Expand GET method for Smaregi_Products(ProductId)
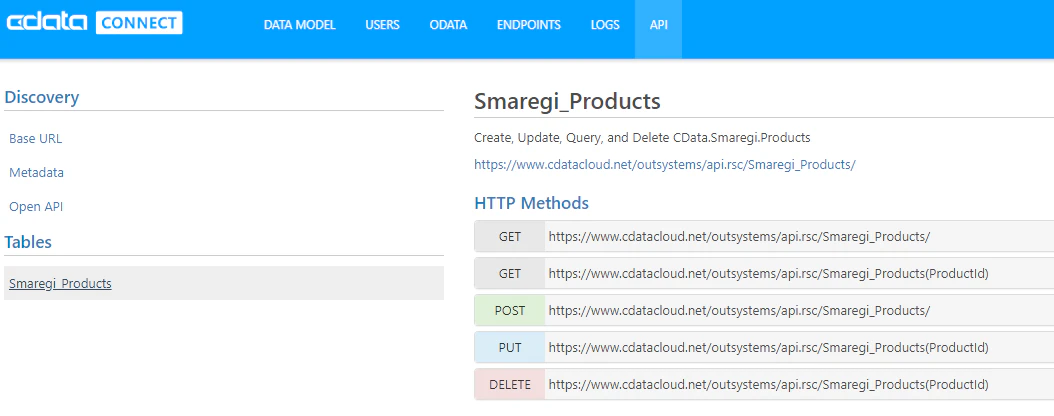The image size is (1054, 416). [764, 274]
